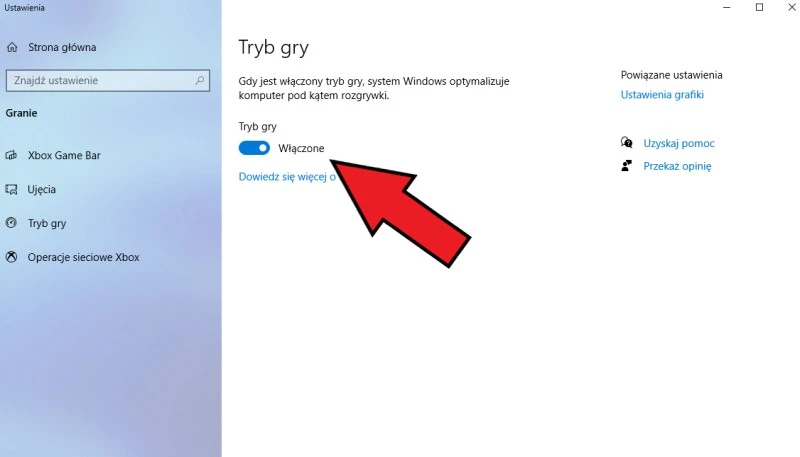This screenshot has height=457, width=800.
Task: Click the Xbox Game Bar sidebar icon
Action: pyautogui.click(x=11, y=155)
